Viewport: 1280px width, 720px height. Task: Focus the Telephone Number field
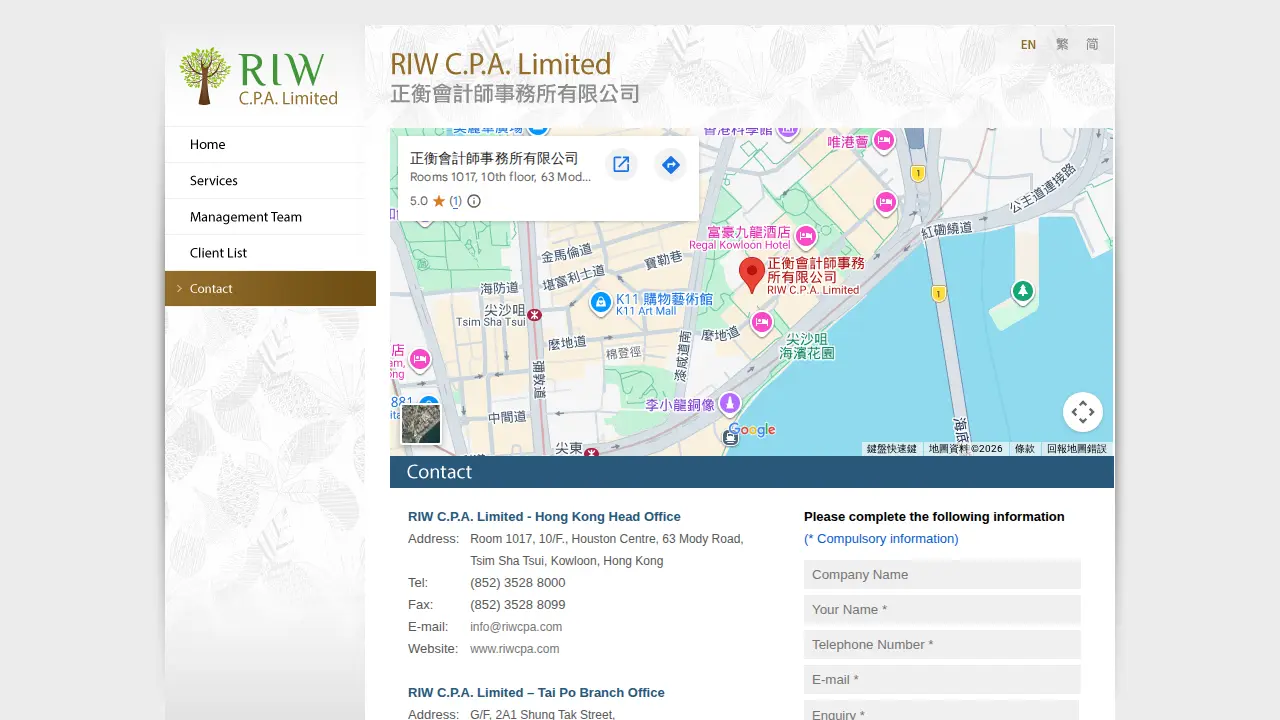942,645
